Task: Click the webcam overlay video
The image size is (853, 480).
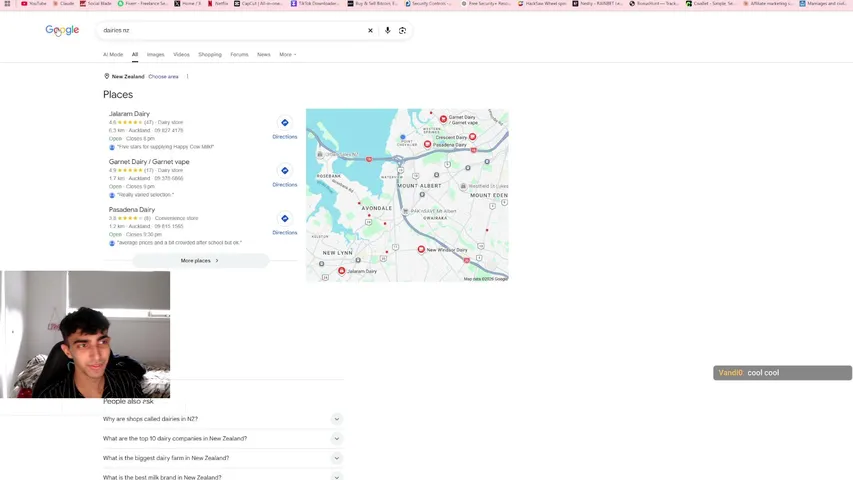Action: coord(85,334)
